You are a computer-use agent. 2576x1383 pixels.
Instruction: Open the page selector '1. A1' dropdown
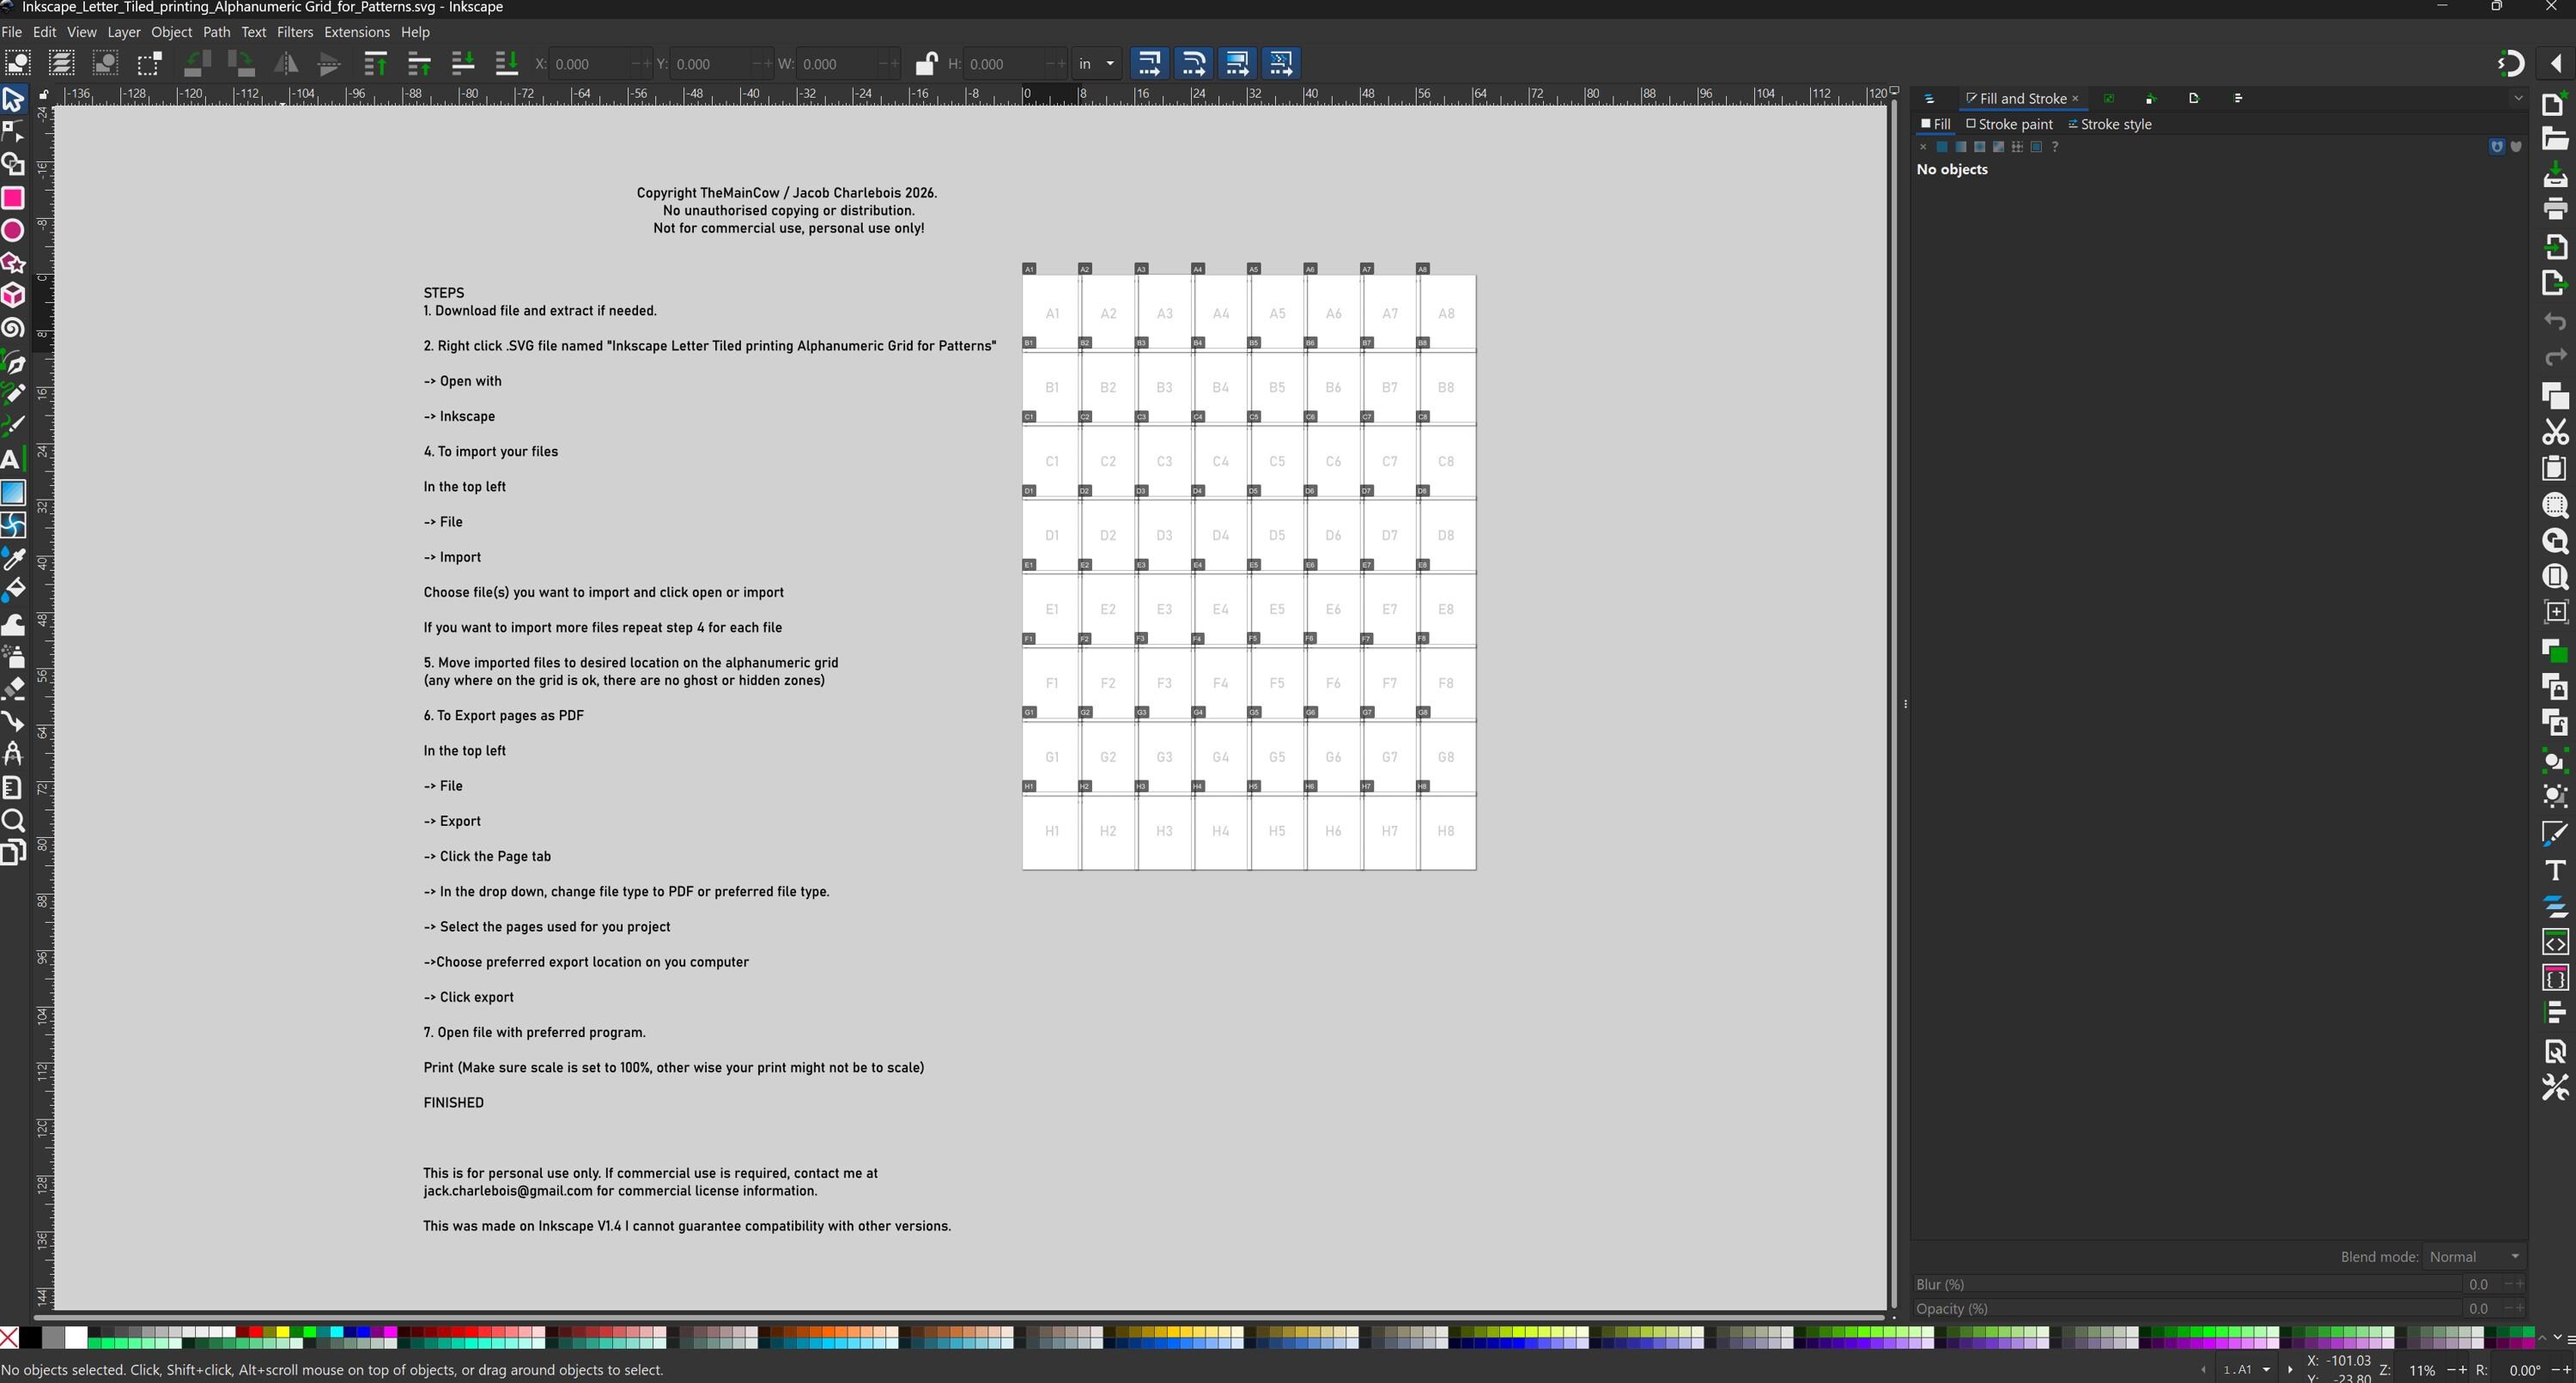click(2246, 1370)
